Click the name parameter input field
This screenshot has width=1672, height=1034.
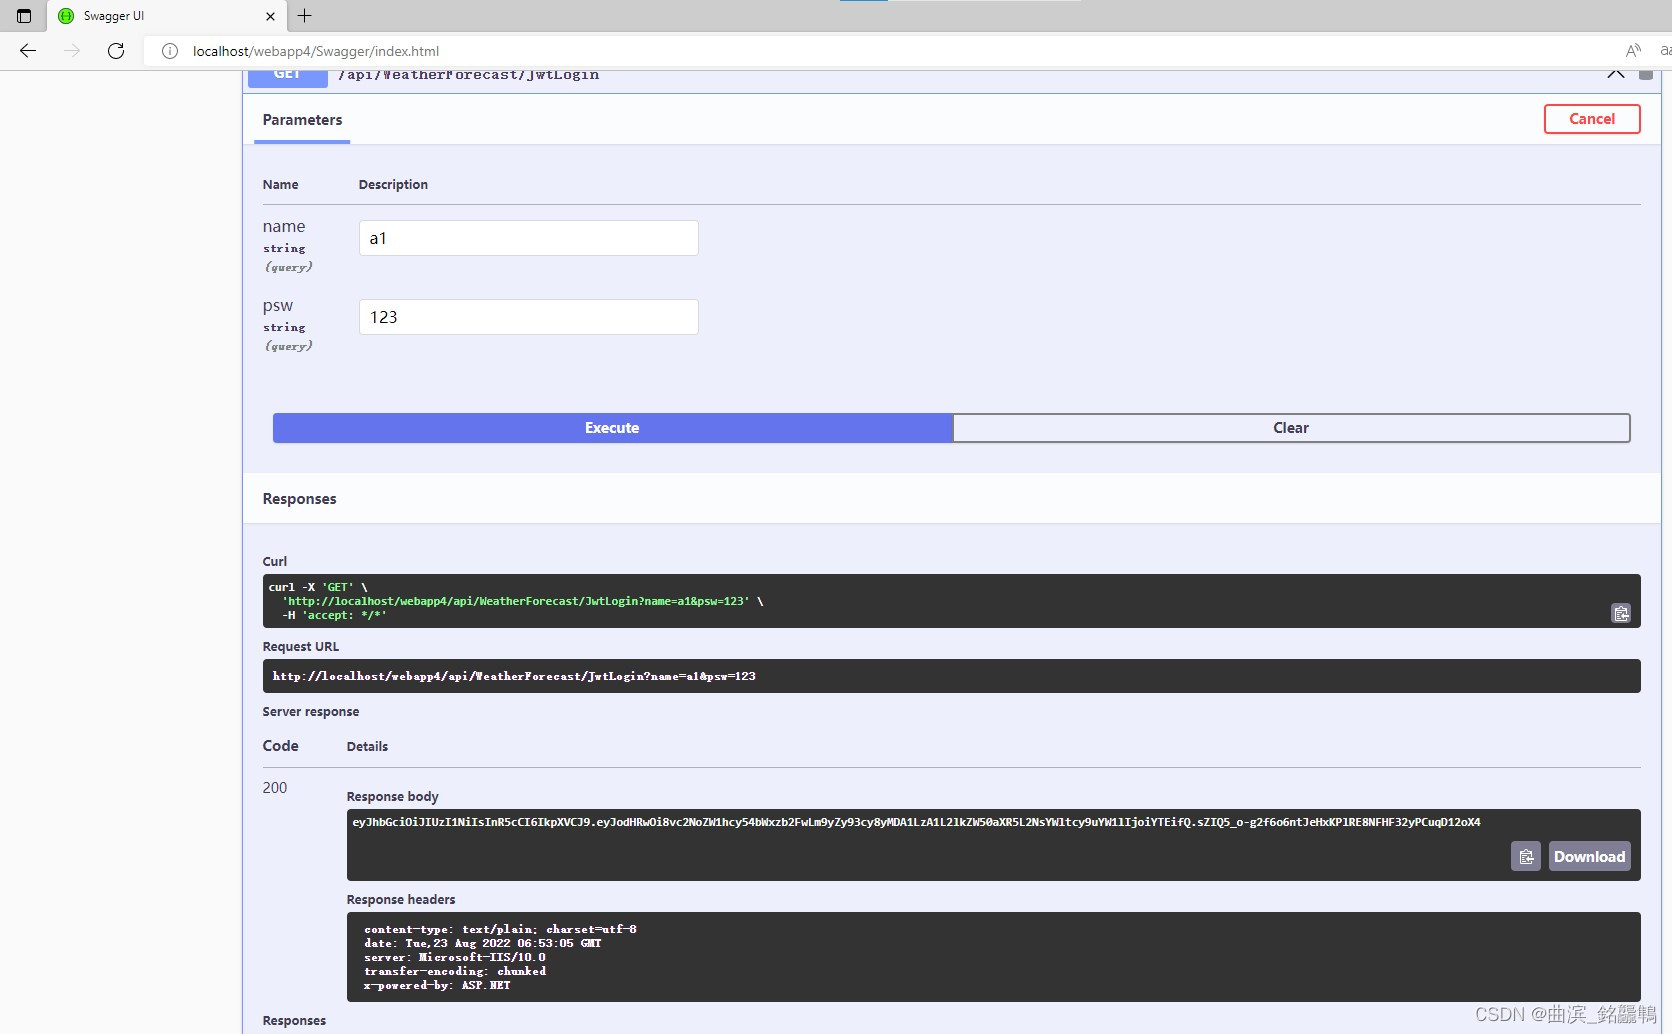[528, 238]
